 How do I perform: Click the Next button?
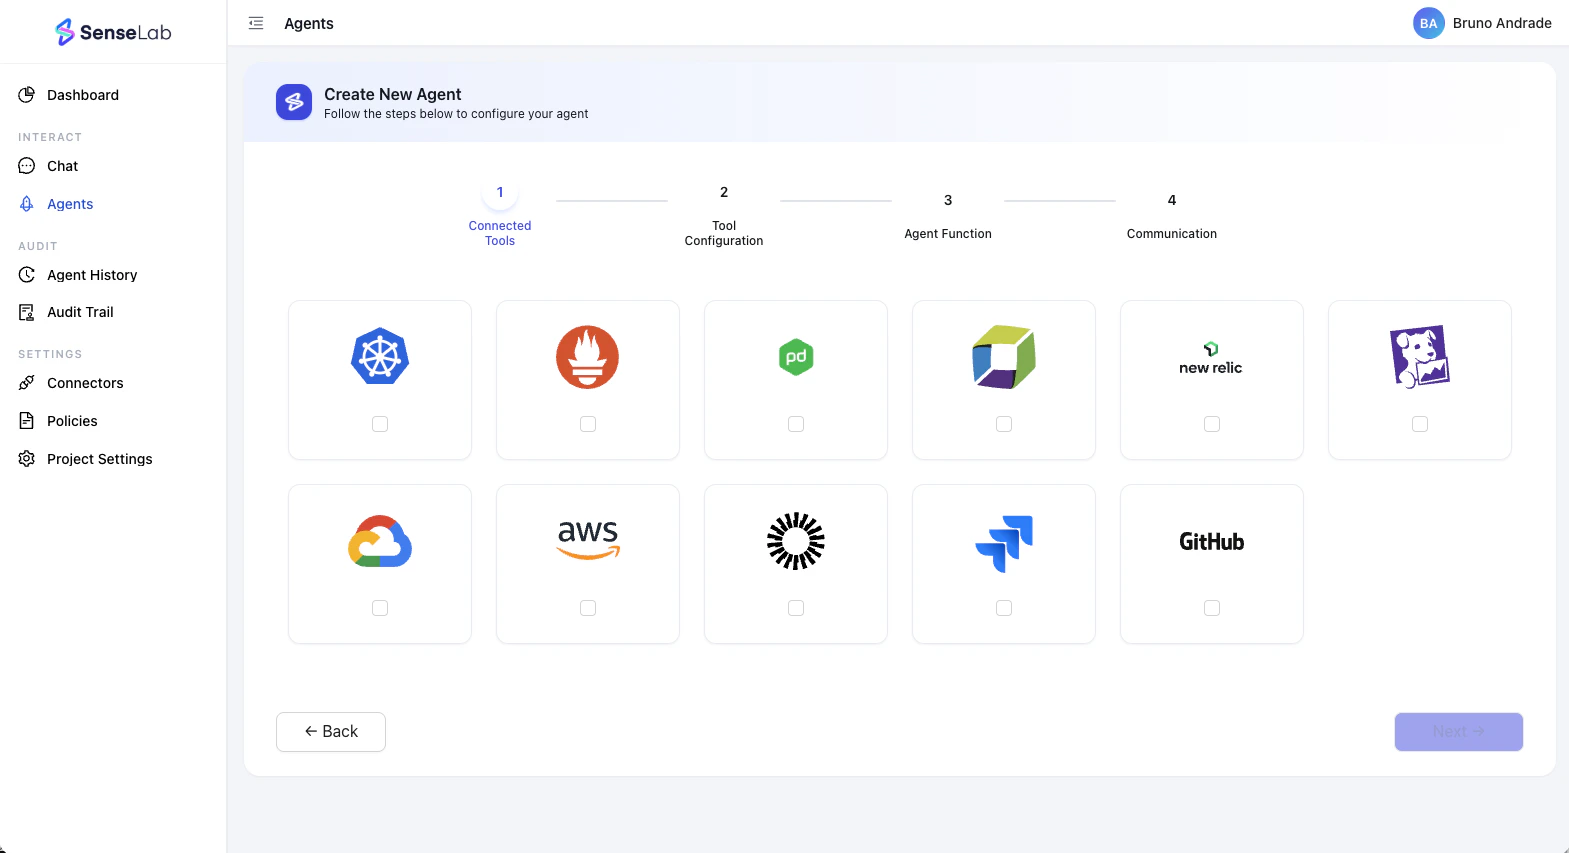(1459, 732)
